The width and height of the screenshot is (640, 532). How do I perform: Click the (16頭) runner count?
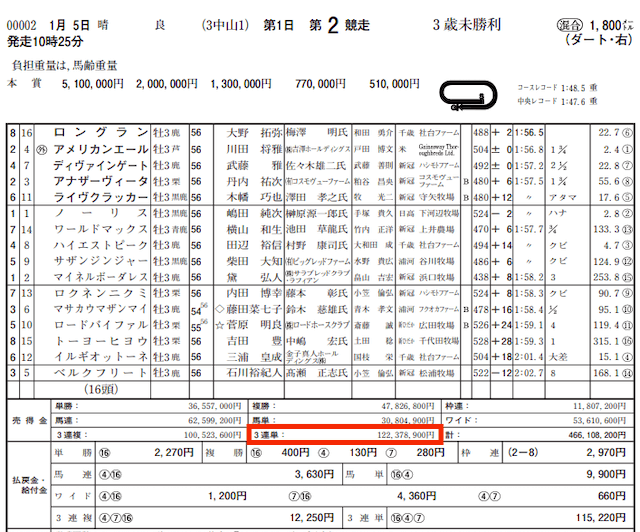(101, 389)
